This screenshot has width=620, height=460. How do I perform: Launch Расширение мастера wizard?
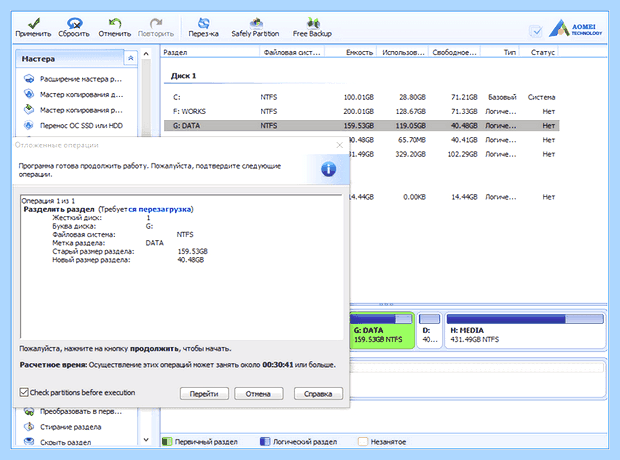(73, 79)
